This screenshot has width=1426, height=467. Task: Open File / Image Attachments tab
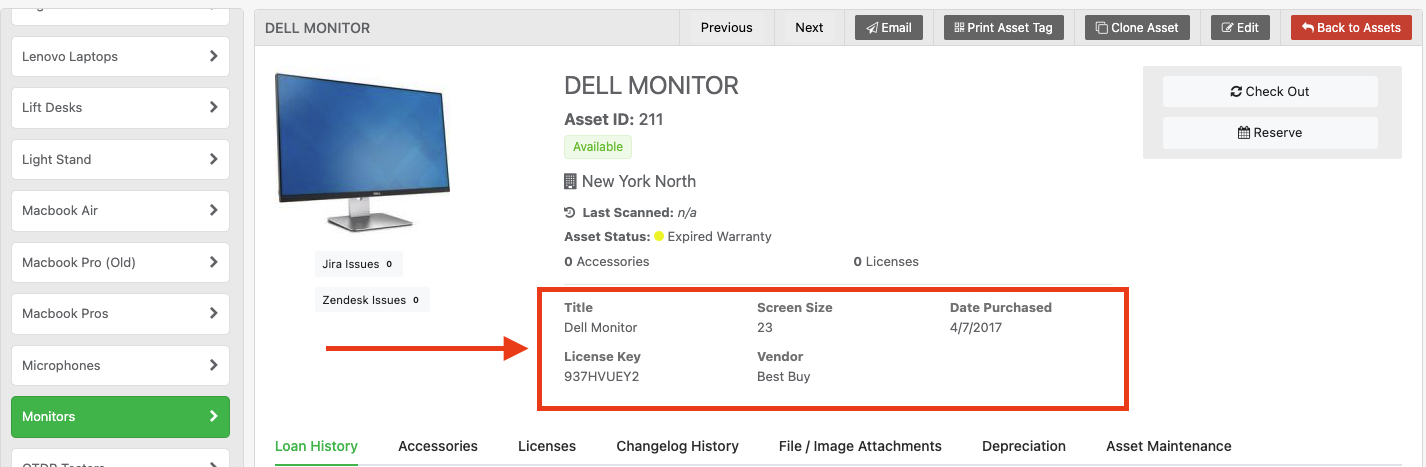(x=860, y=446)
